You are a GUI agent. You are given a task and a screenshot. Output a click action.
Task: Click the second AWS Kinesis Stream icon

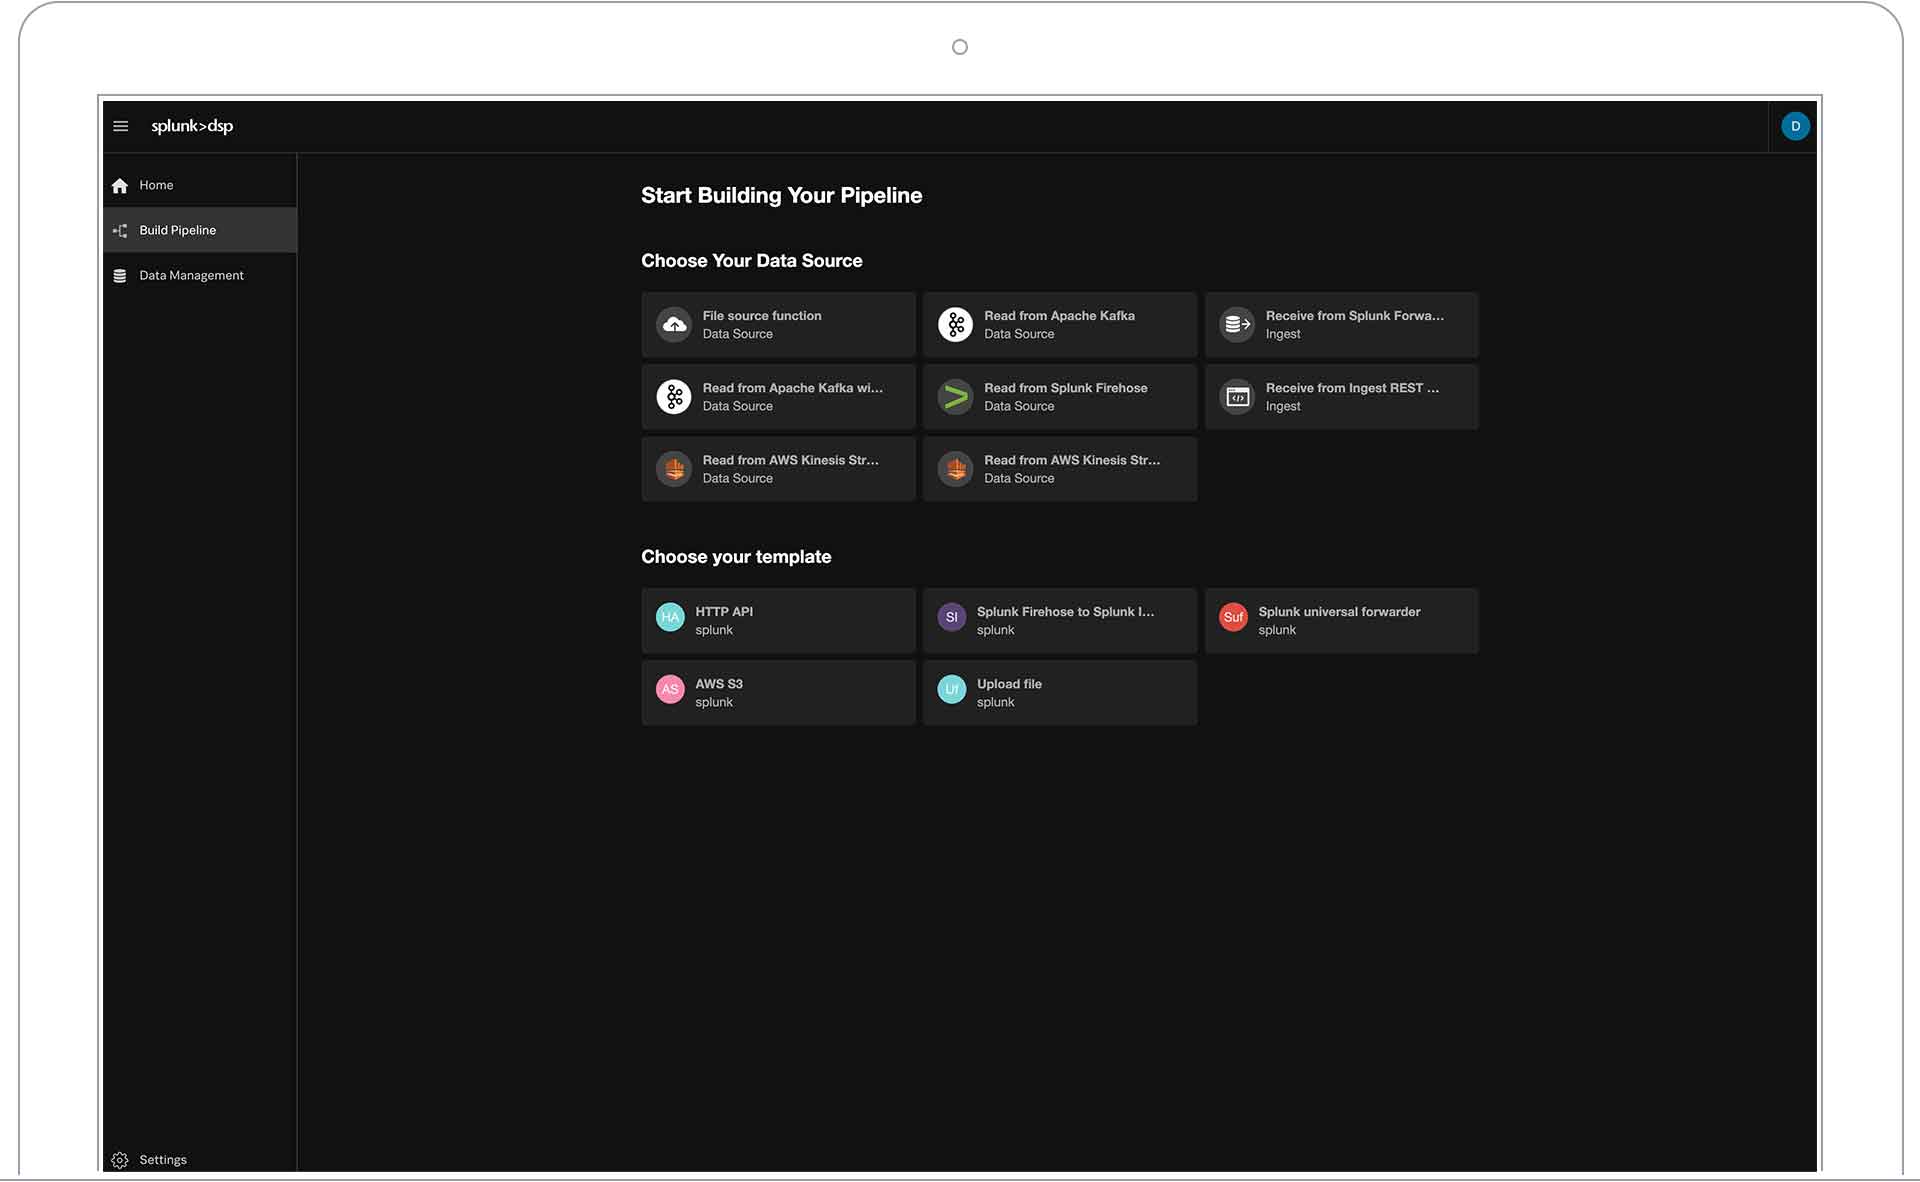955,468
